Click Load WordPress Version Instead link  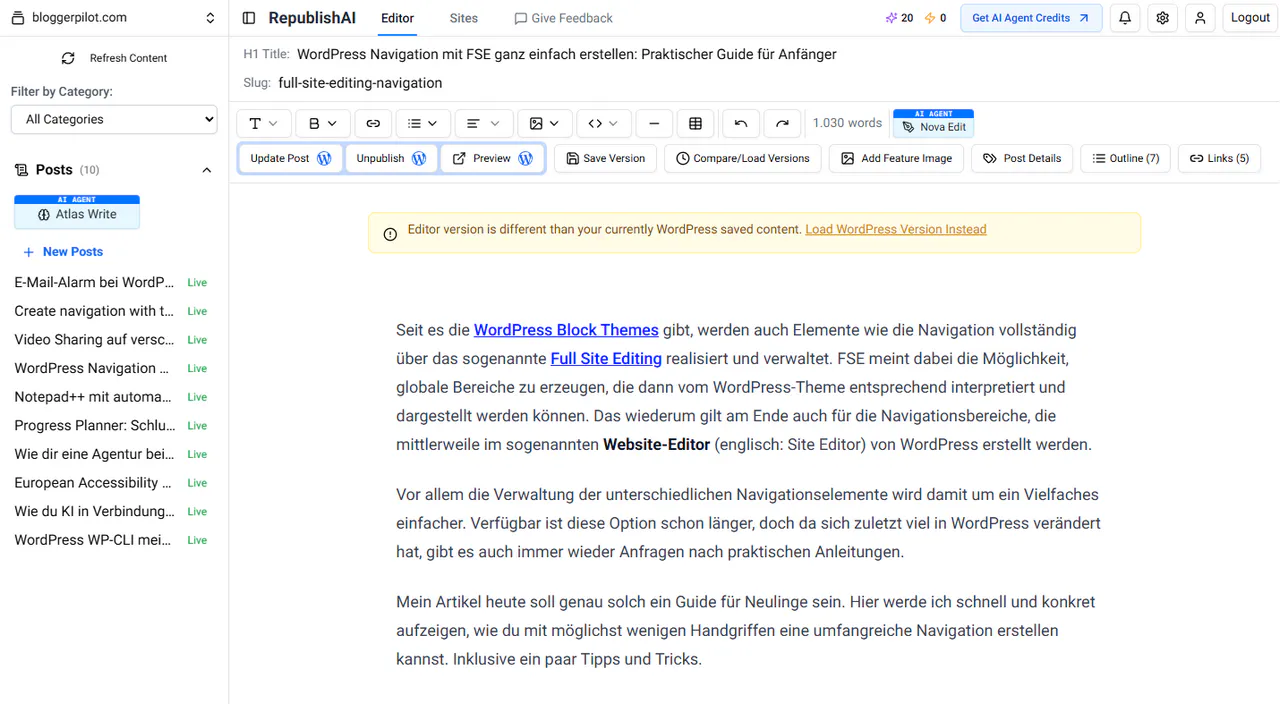896,229
